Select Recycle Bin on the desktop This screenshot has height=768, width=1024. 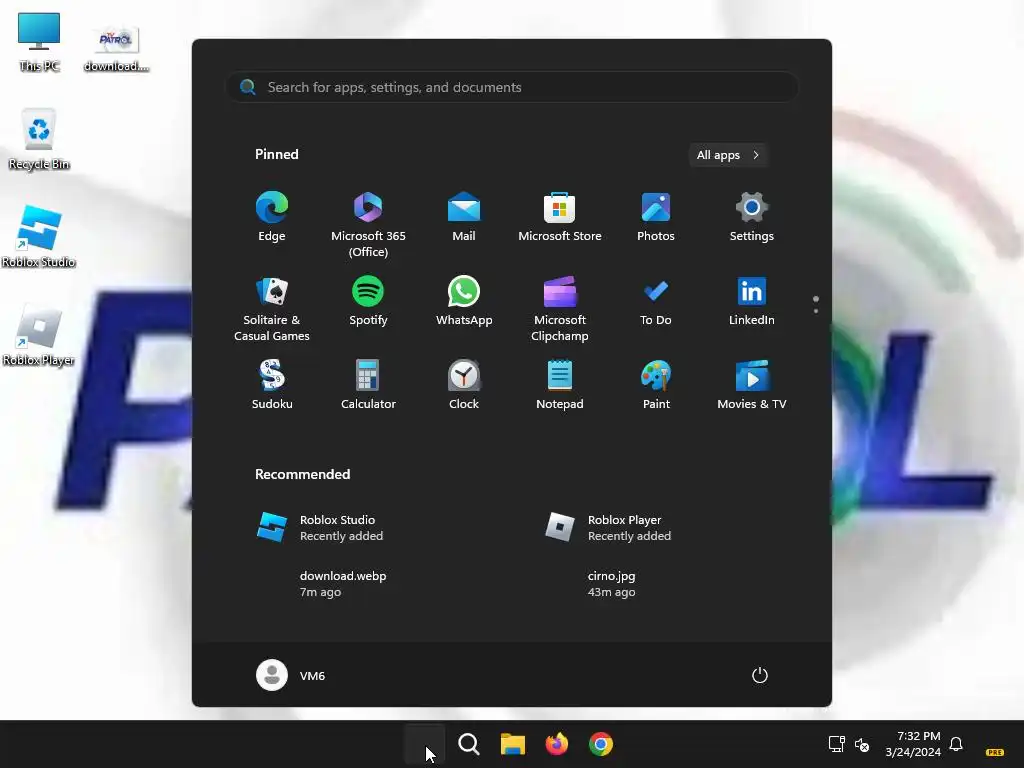click(39, 140)
